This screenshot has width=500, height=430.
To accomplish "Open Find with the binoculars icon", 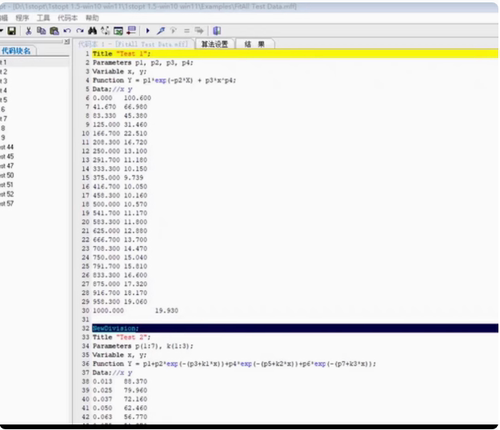I will click(x=92, y=31).
